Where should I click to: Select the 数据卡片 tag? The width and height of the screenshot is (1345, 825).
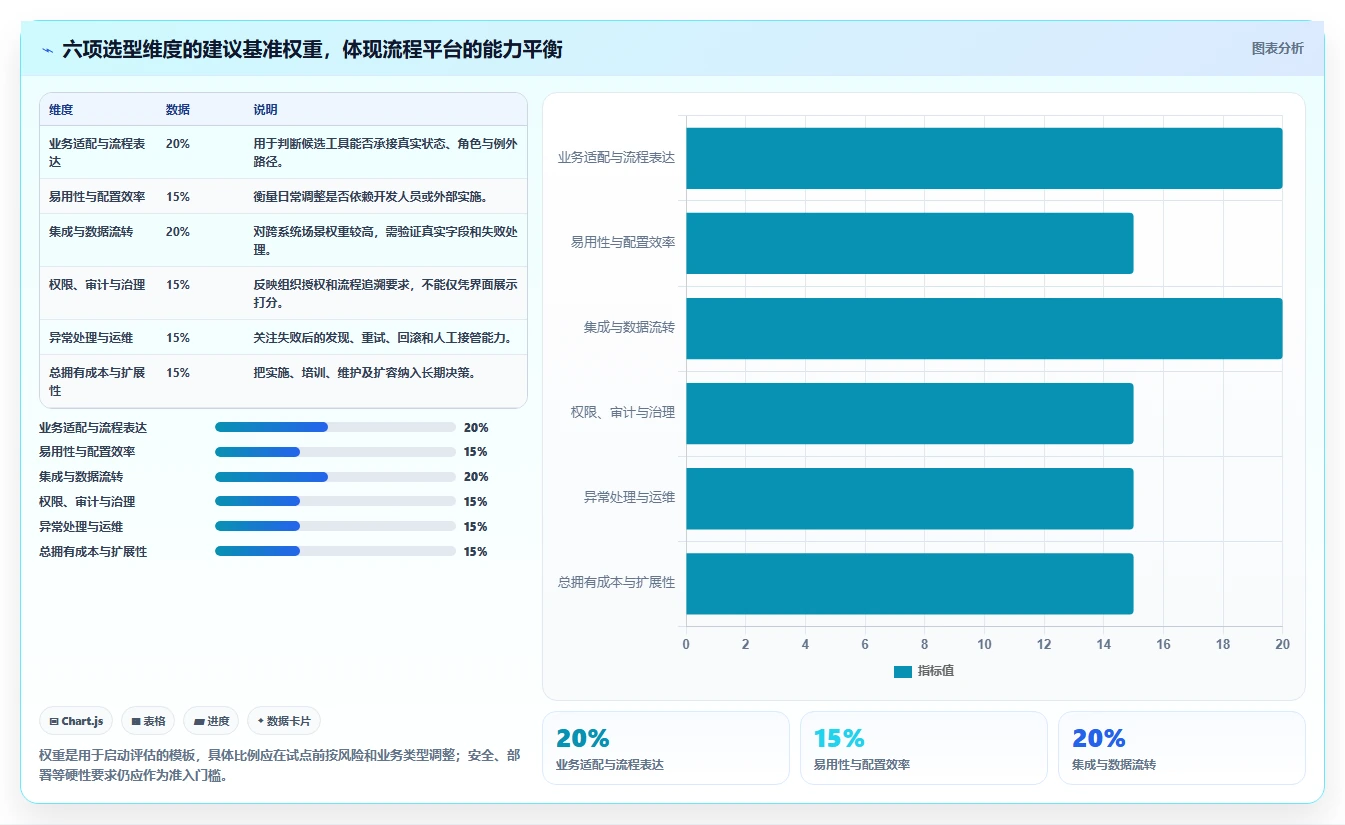coord(284,721)
